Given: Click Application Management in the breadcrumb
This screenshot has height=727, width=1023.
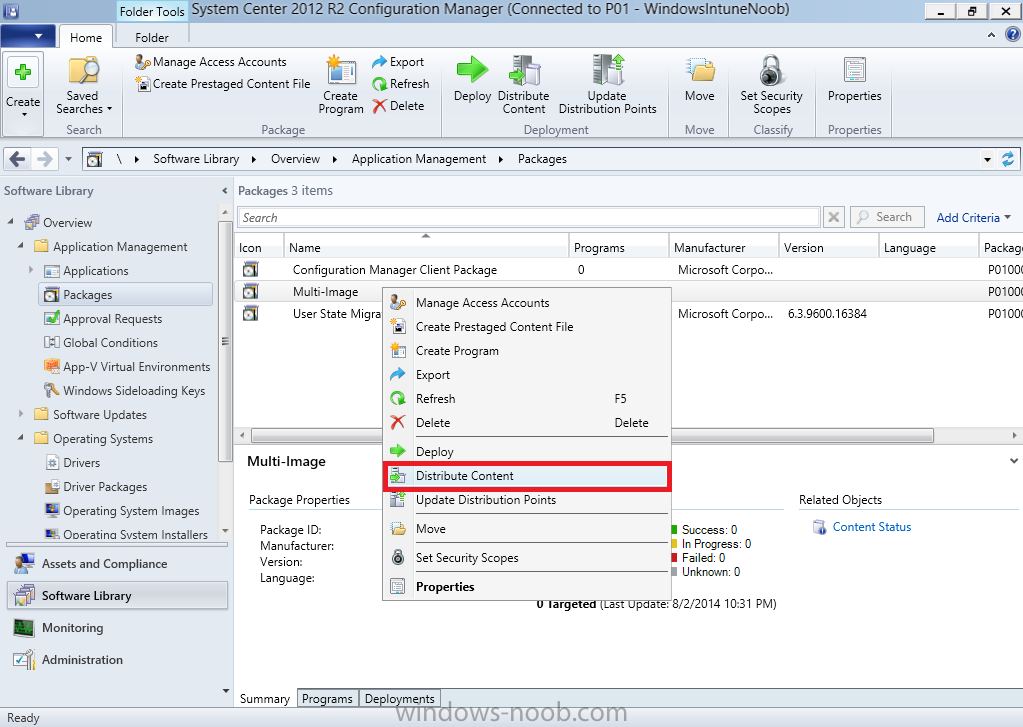Looking at the screenshot, I should [x=419, y=159].
